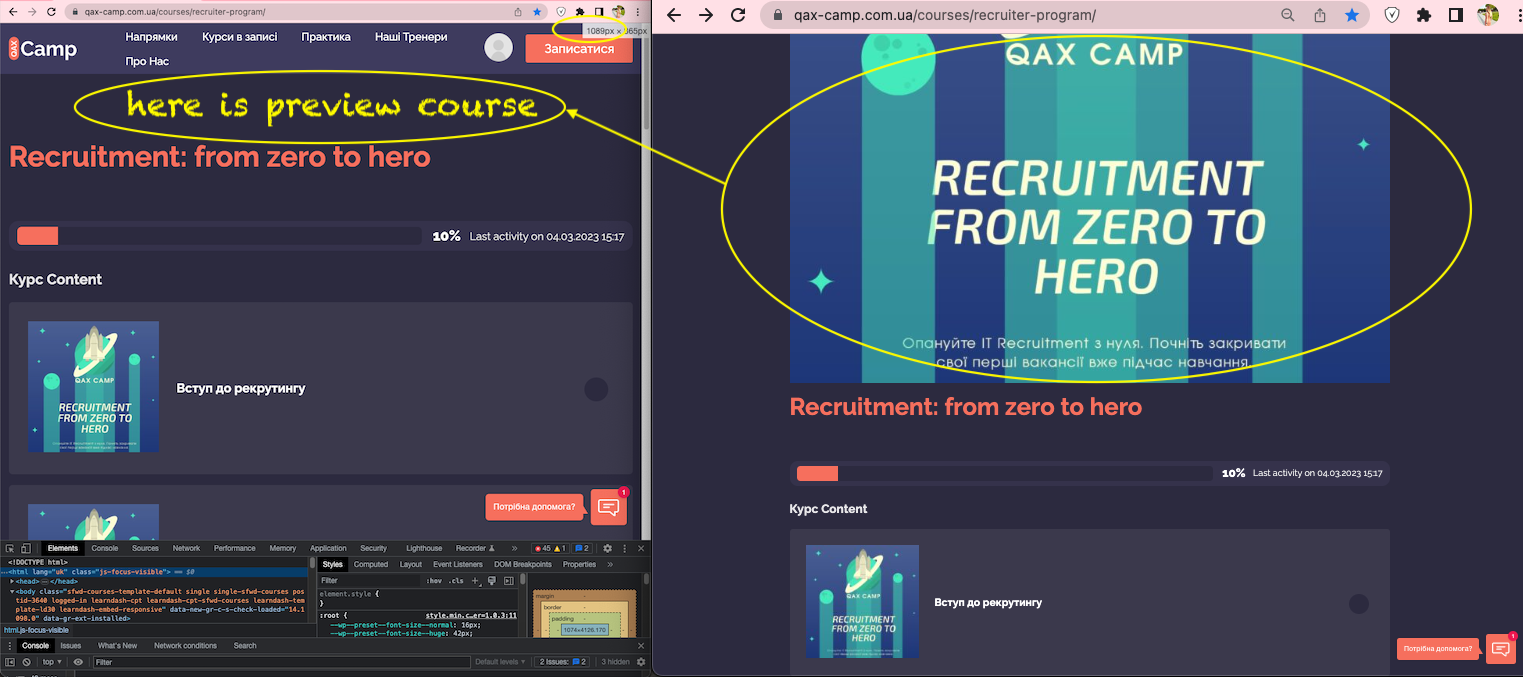Open the live expression eye icon in Console

(x=78, y=661)
